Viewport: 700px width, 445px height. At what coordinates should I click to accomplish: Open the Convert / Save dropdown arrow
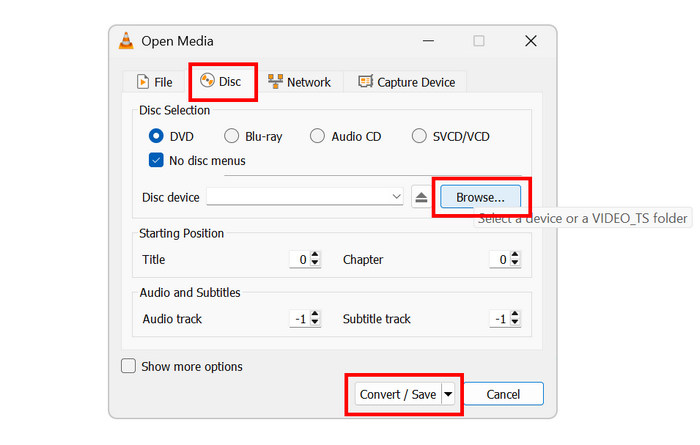tap(448, 394)
